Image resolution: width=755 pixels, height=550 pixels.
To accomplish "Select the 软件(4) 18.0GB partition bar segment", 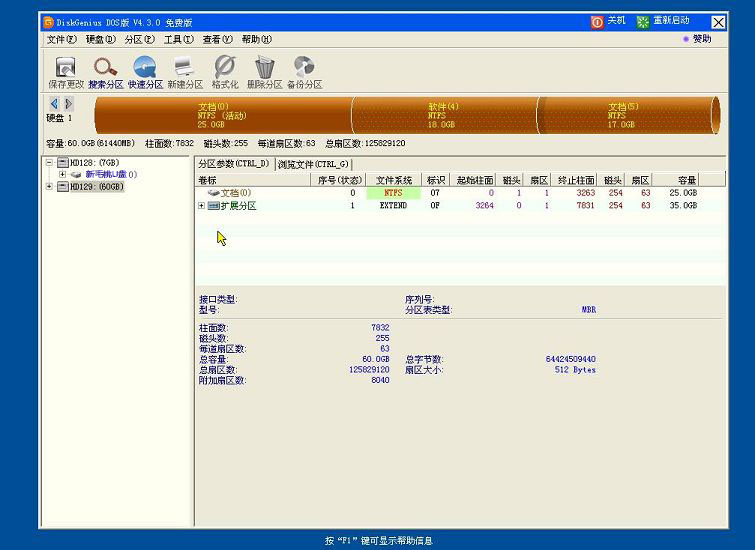I will pos(444,115).
